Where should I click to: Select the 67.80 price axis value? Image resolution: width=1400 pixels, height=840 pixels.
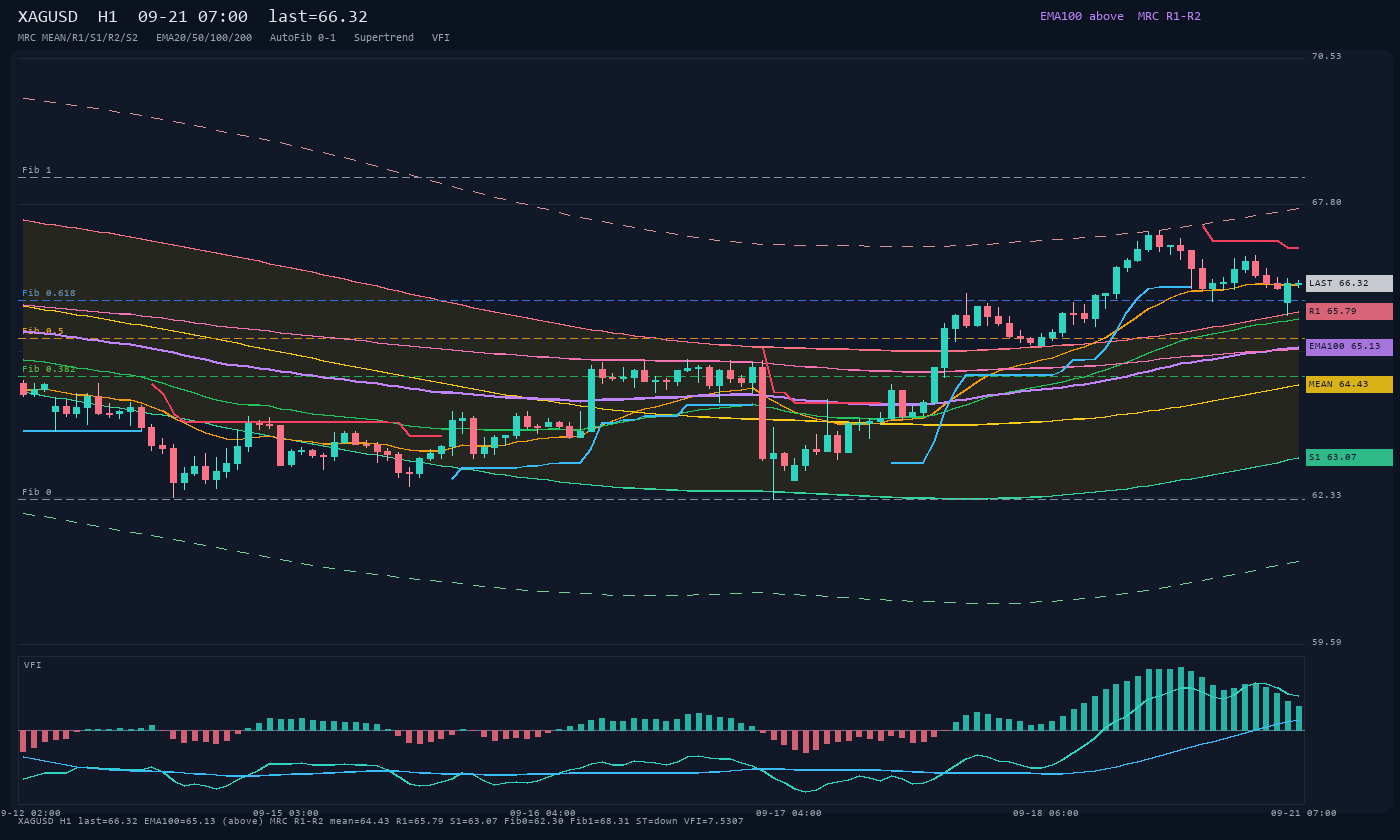click(1327, 202)
